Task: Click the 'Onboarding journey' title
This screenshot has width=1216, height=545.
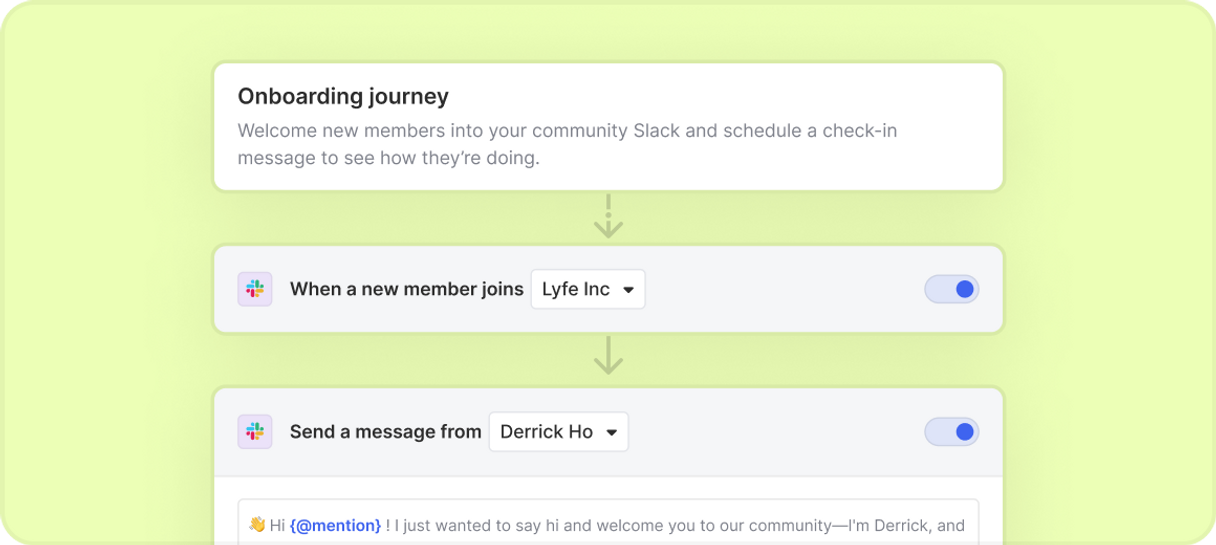Action: (343, 96)
